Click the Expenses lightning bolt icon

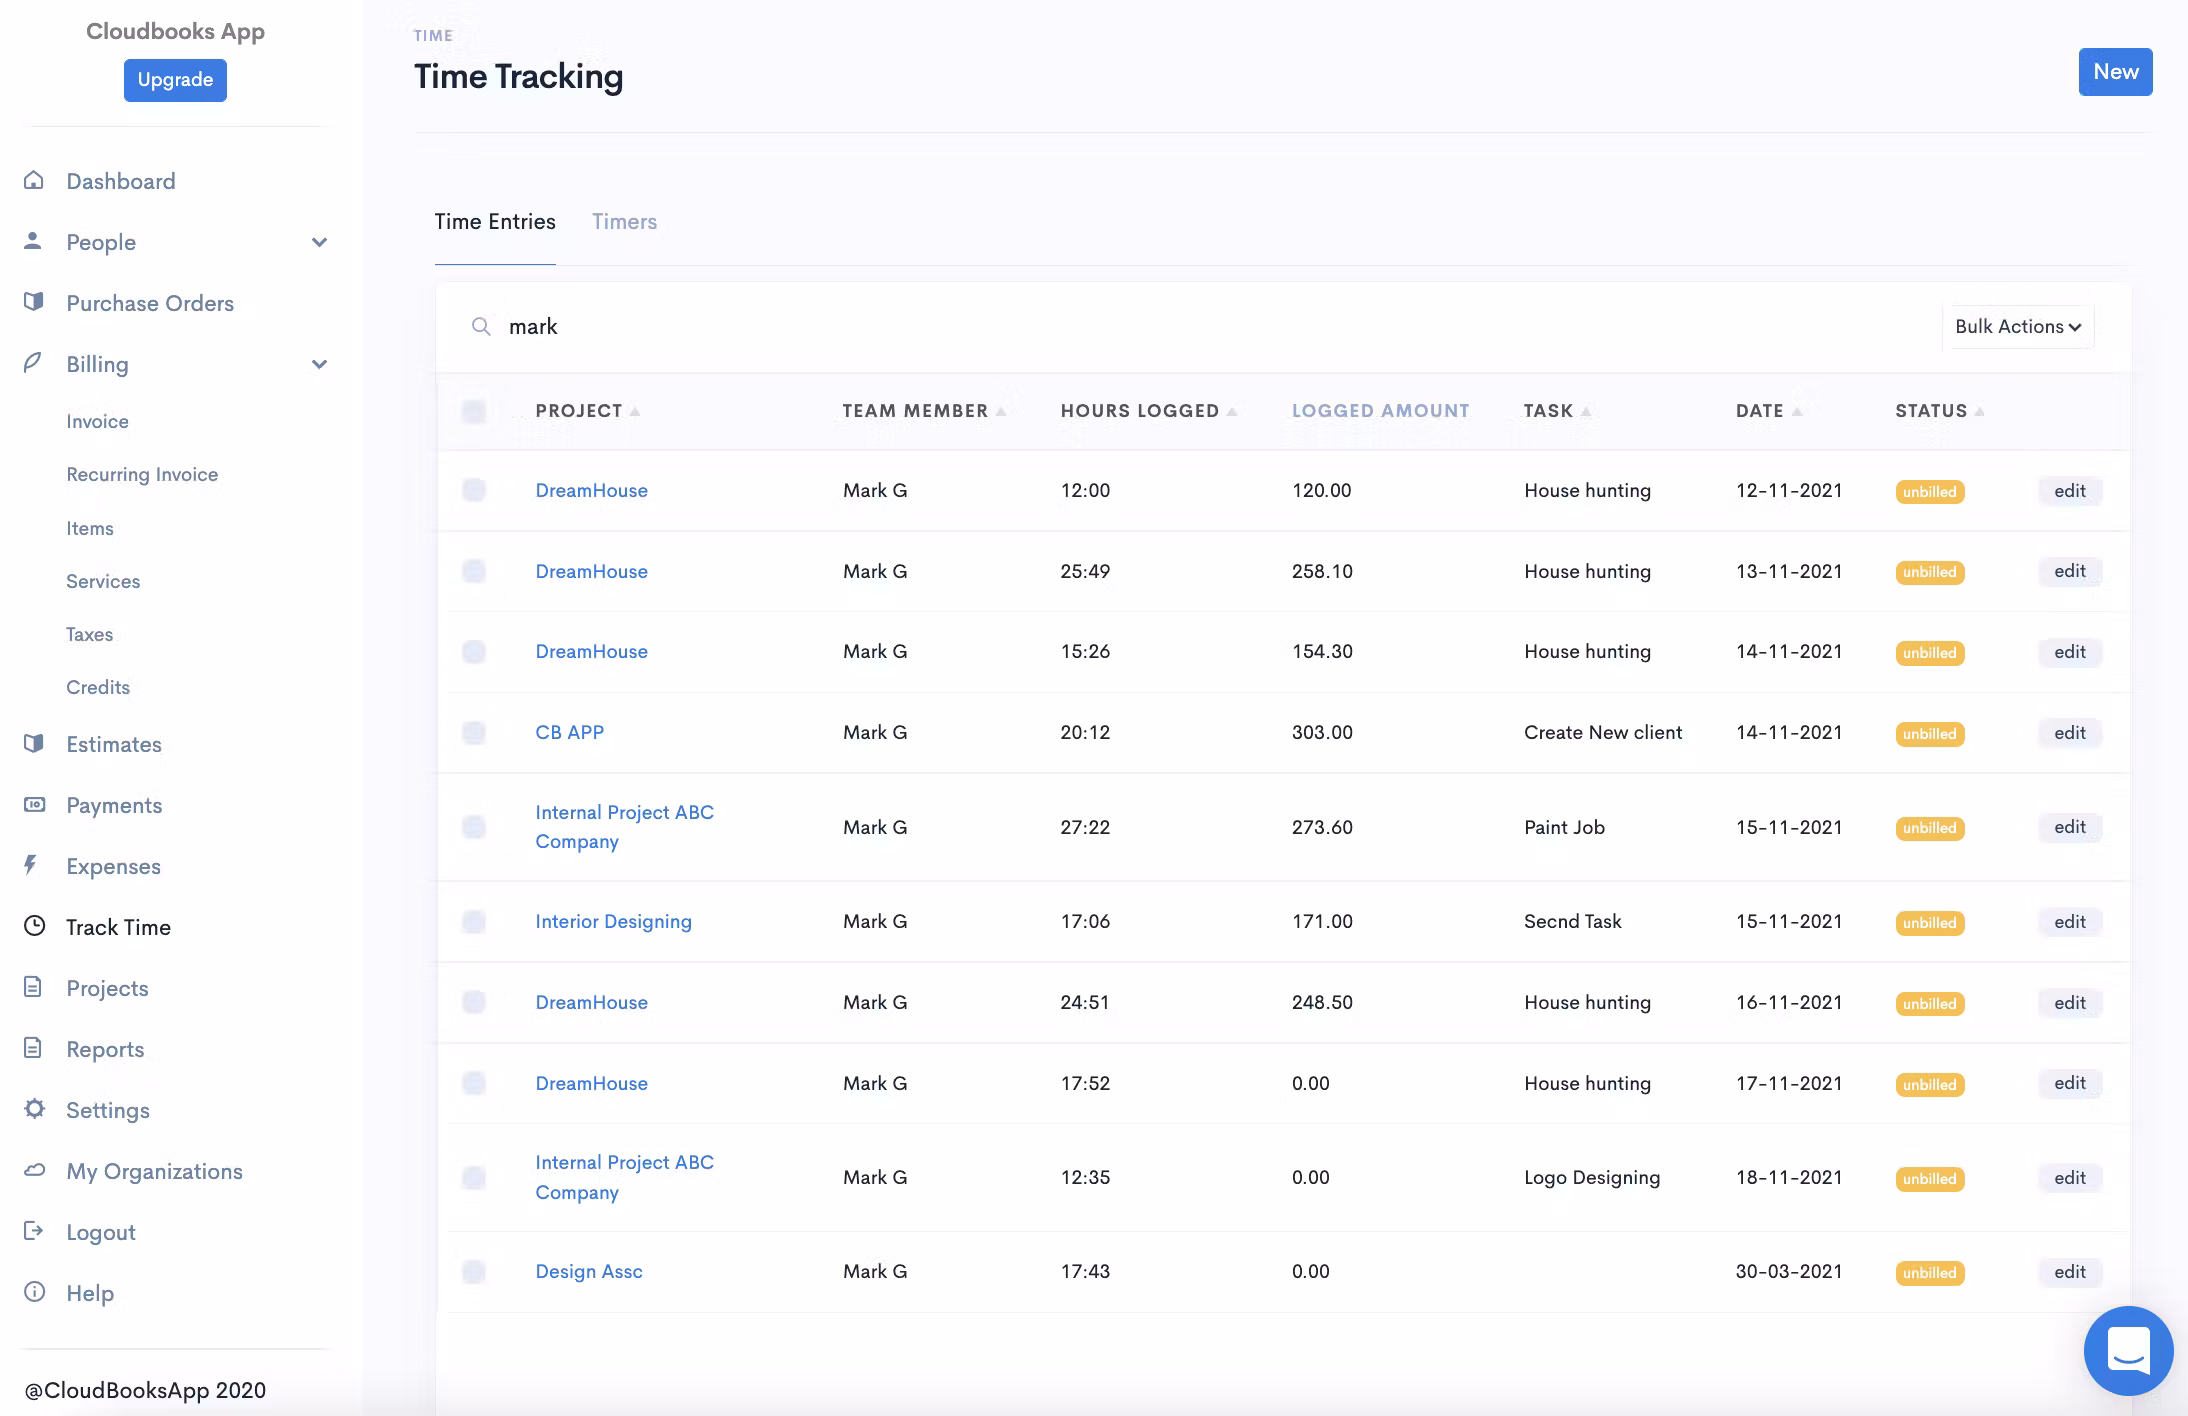[31, 865]
